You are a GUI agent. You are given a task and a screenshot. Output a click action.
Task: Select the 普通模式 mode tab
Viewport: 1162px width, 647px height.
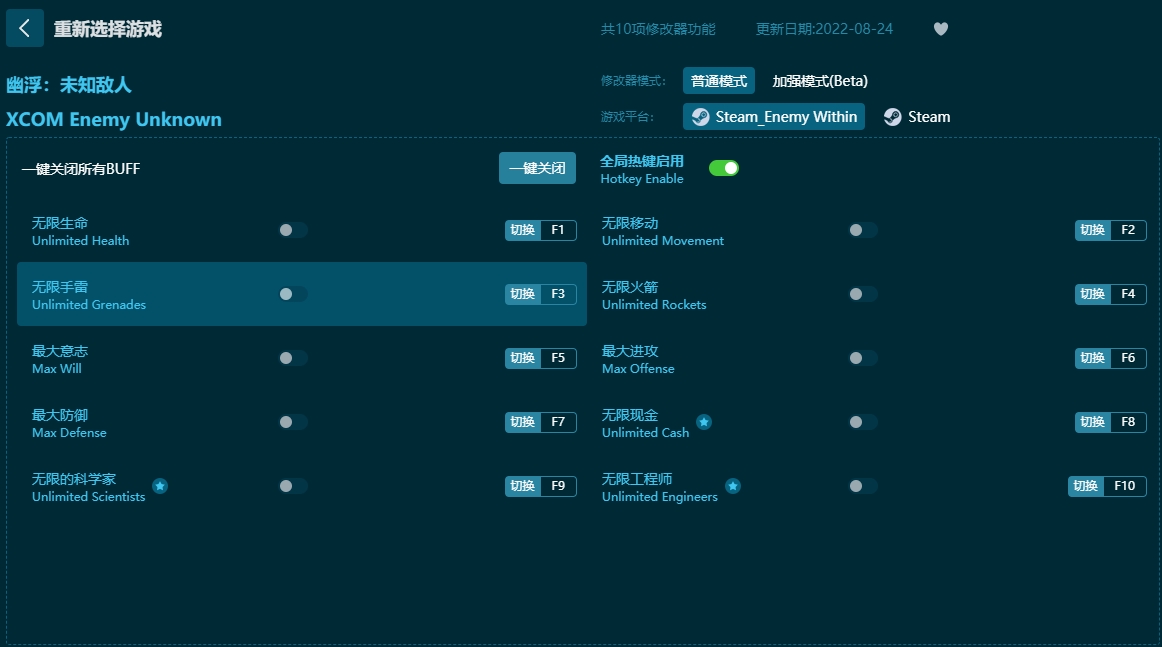pos(718,81)
